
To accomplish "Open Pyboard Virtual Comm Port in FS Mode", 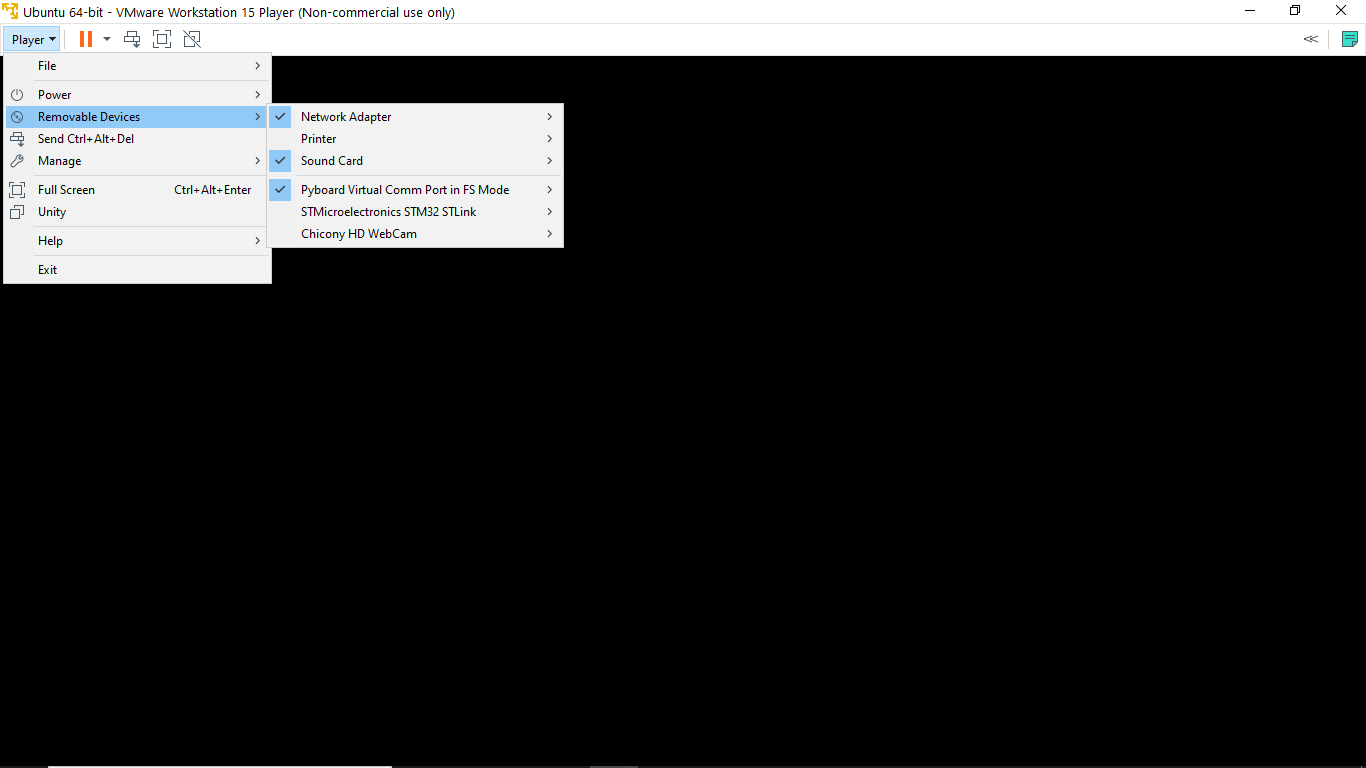I will point(415,190).
